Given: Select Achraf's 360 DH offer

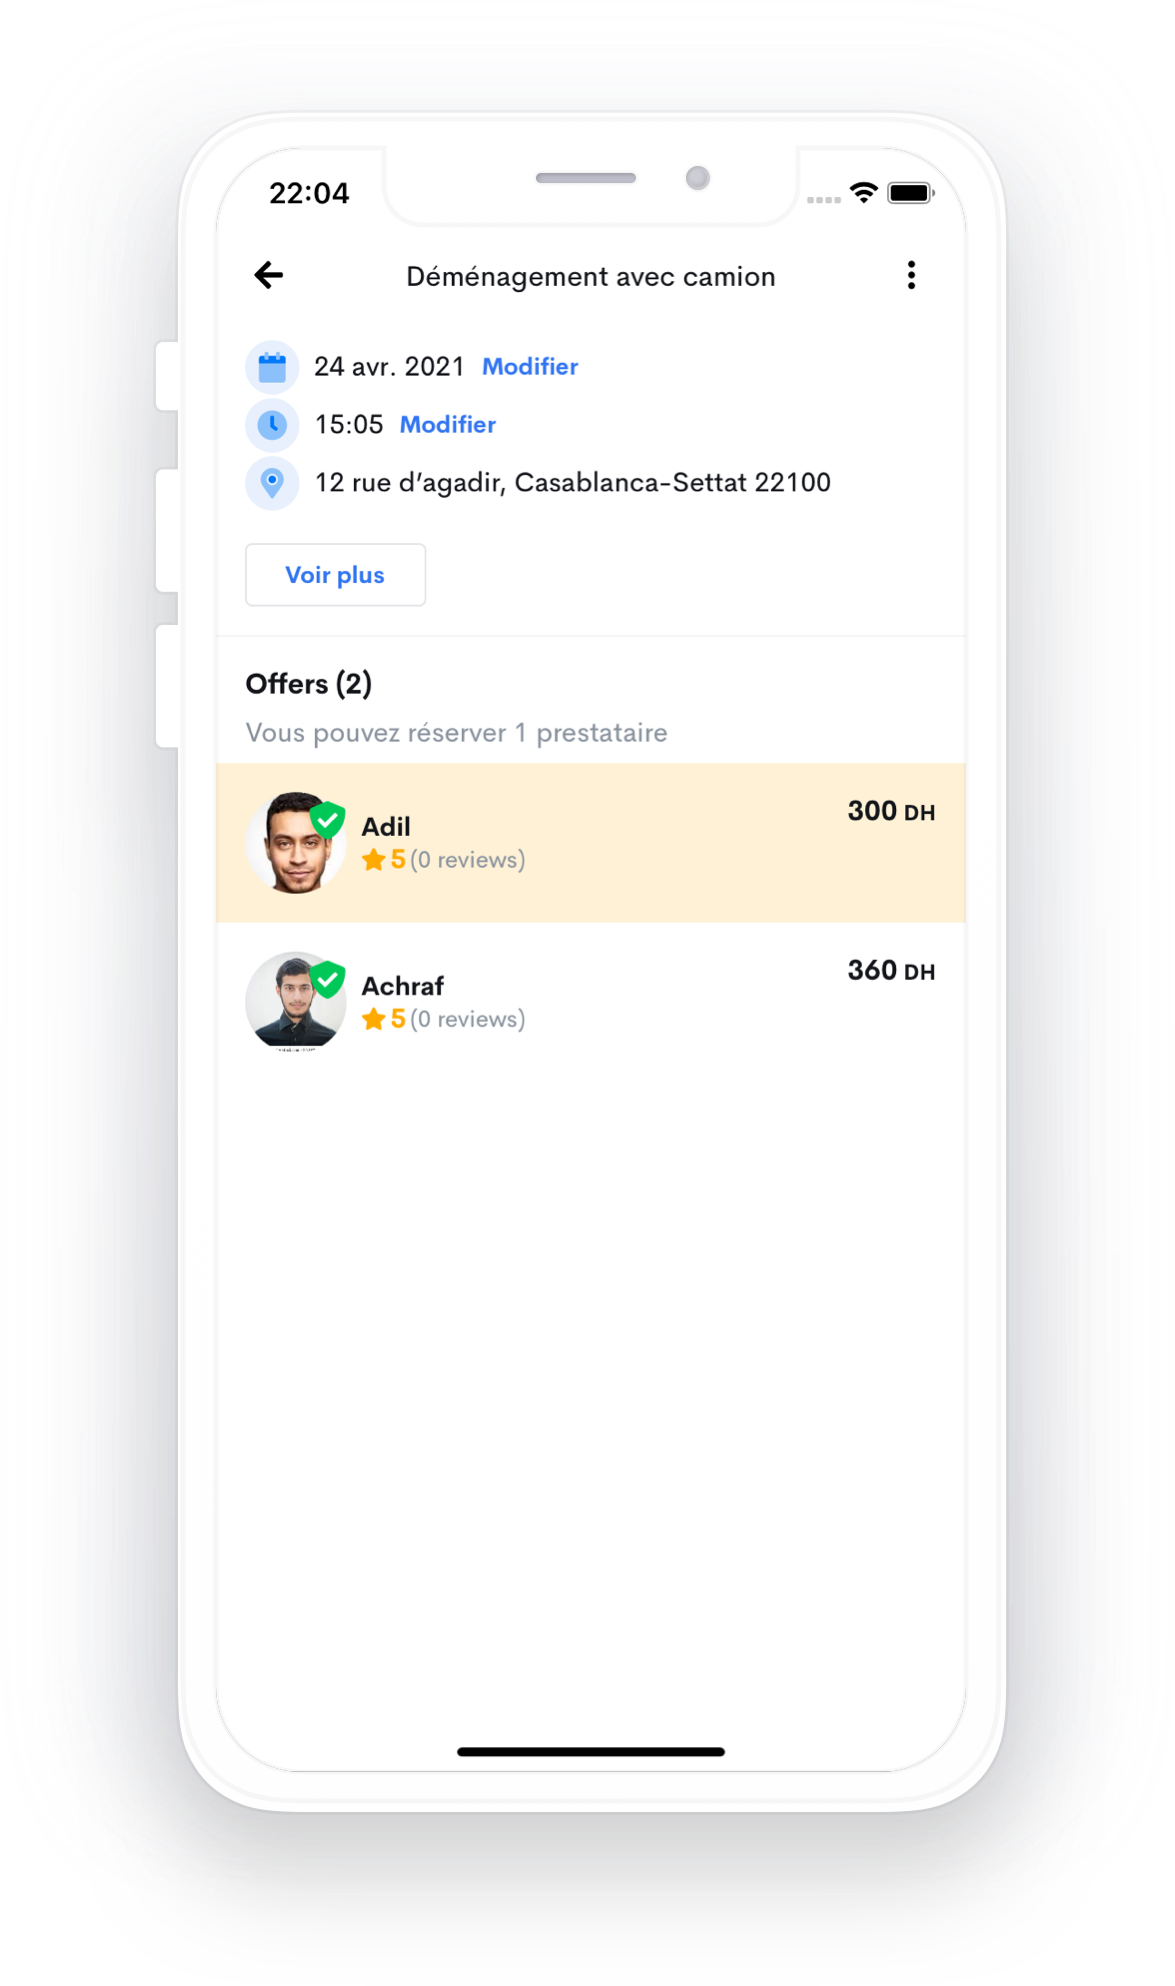Looking at the screenshot, I should point(591,1002).
